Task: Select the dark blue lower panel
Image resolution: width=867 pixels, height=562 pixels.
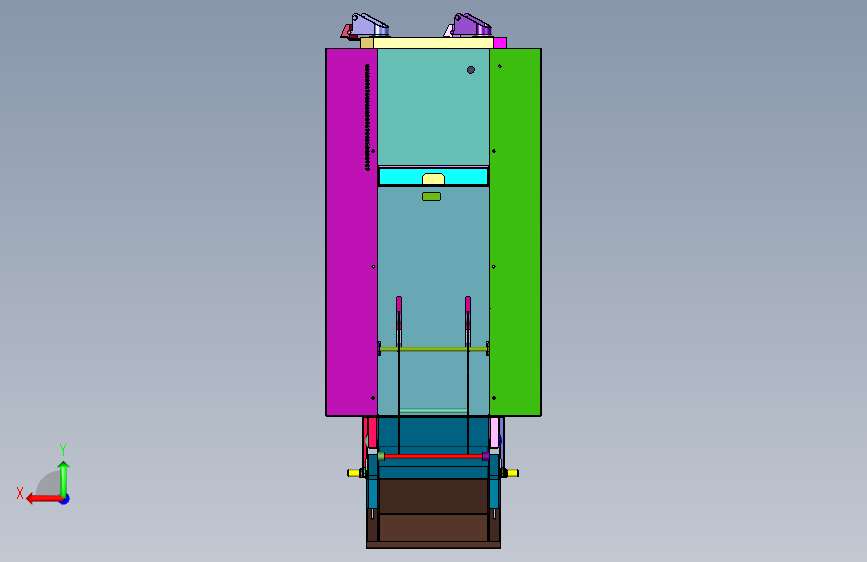Action: point(433,435)
